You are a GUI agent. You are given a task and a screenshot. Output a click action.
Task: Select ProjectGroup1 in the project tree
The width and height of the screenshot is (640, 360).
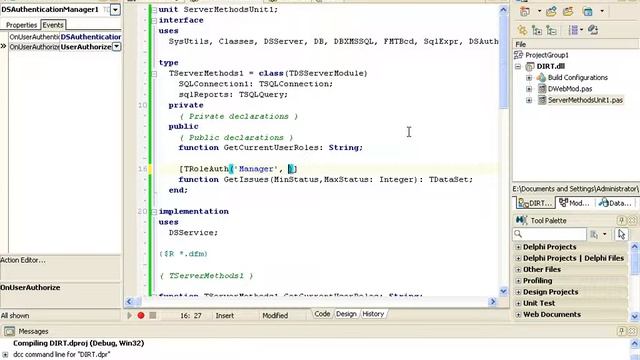pyautogui.click(x=547, y=55)
